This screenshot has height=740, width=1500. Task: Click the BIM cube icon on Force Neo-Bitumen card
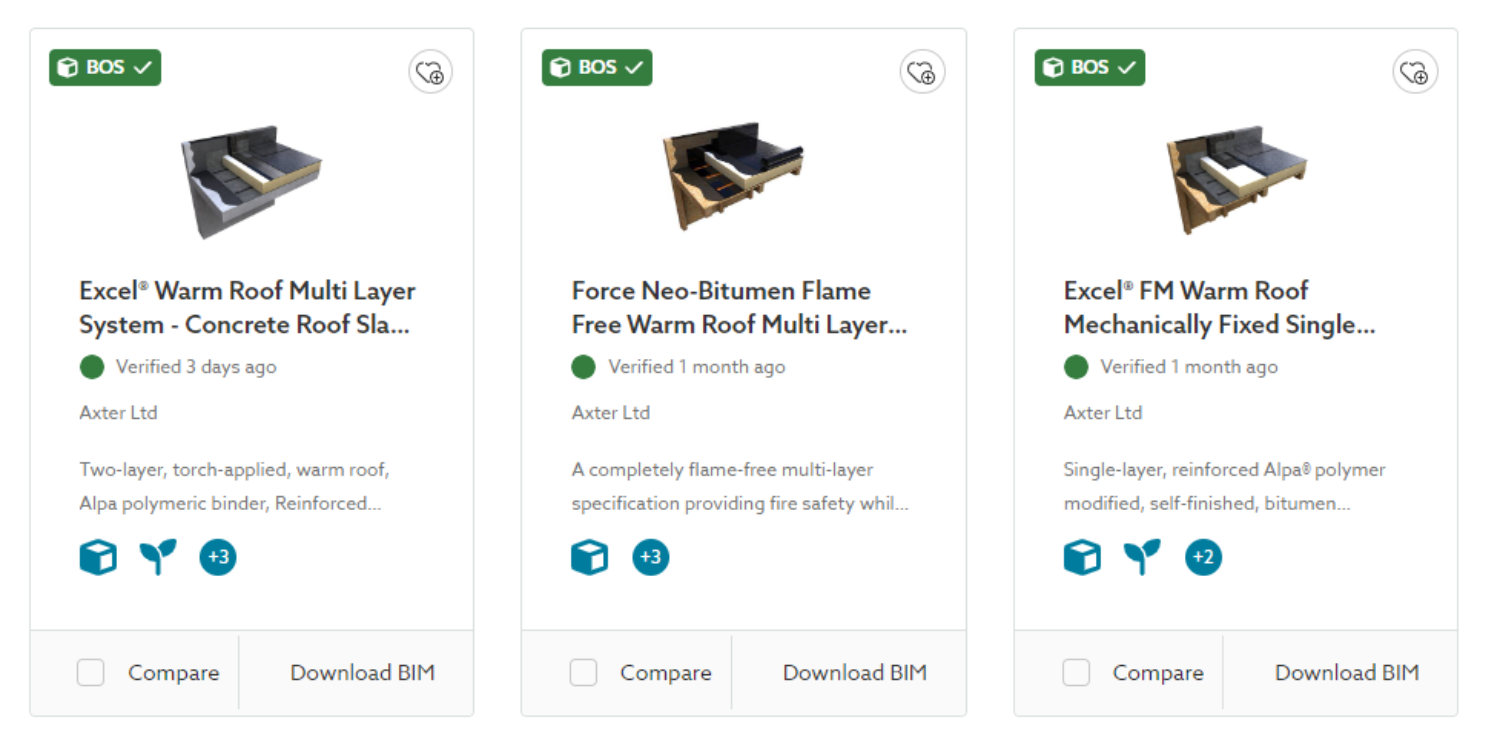pos(589,557)
